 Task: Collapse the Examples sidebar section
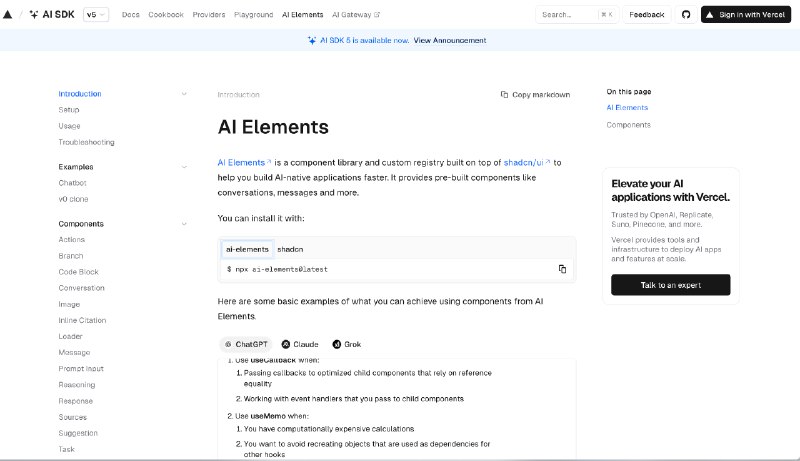[x=184, y=167]
